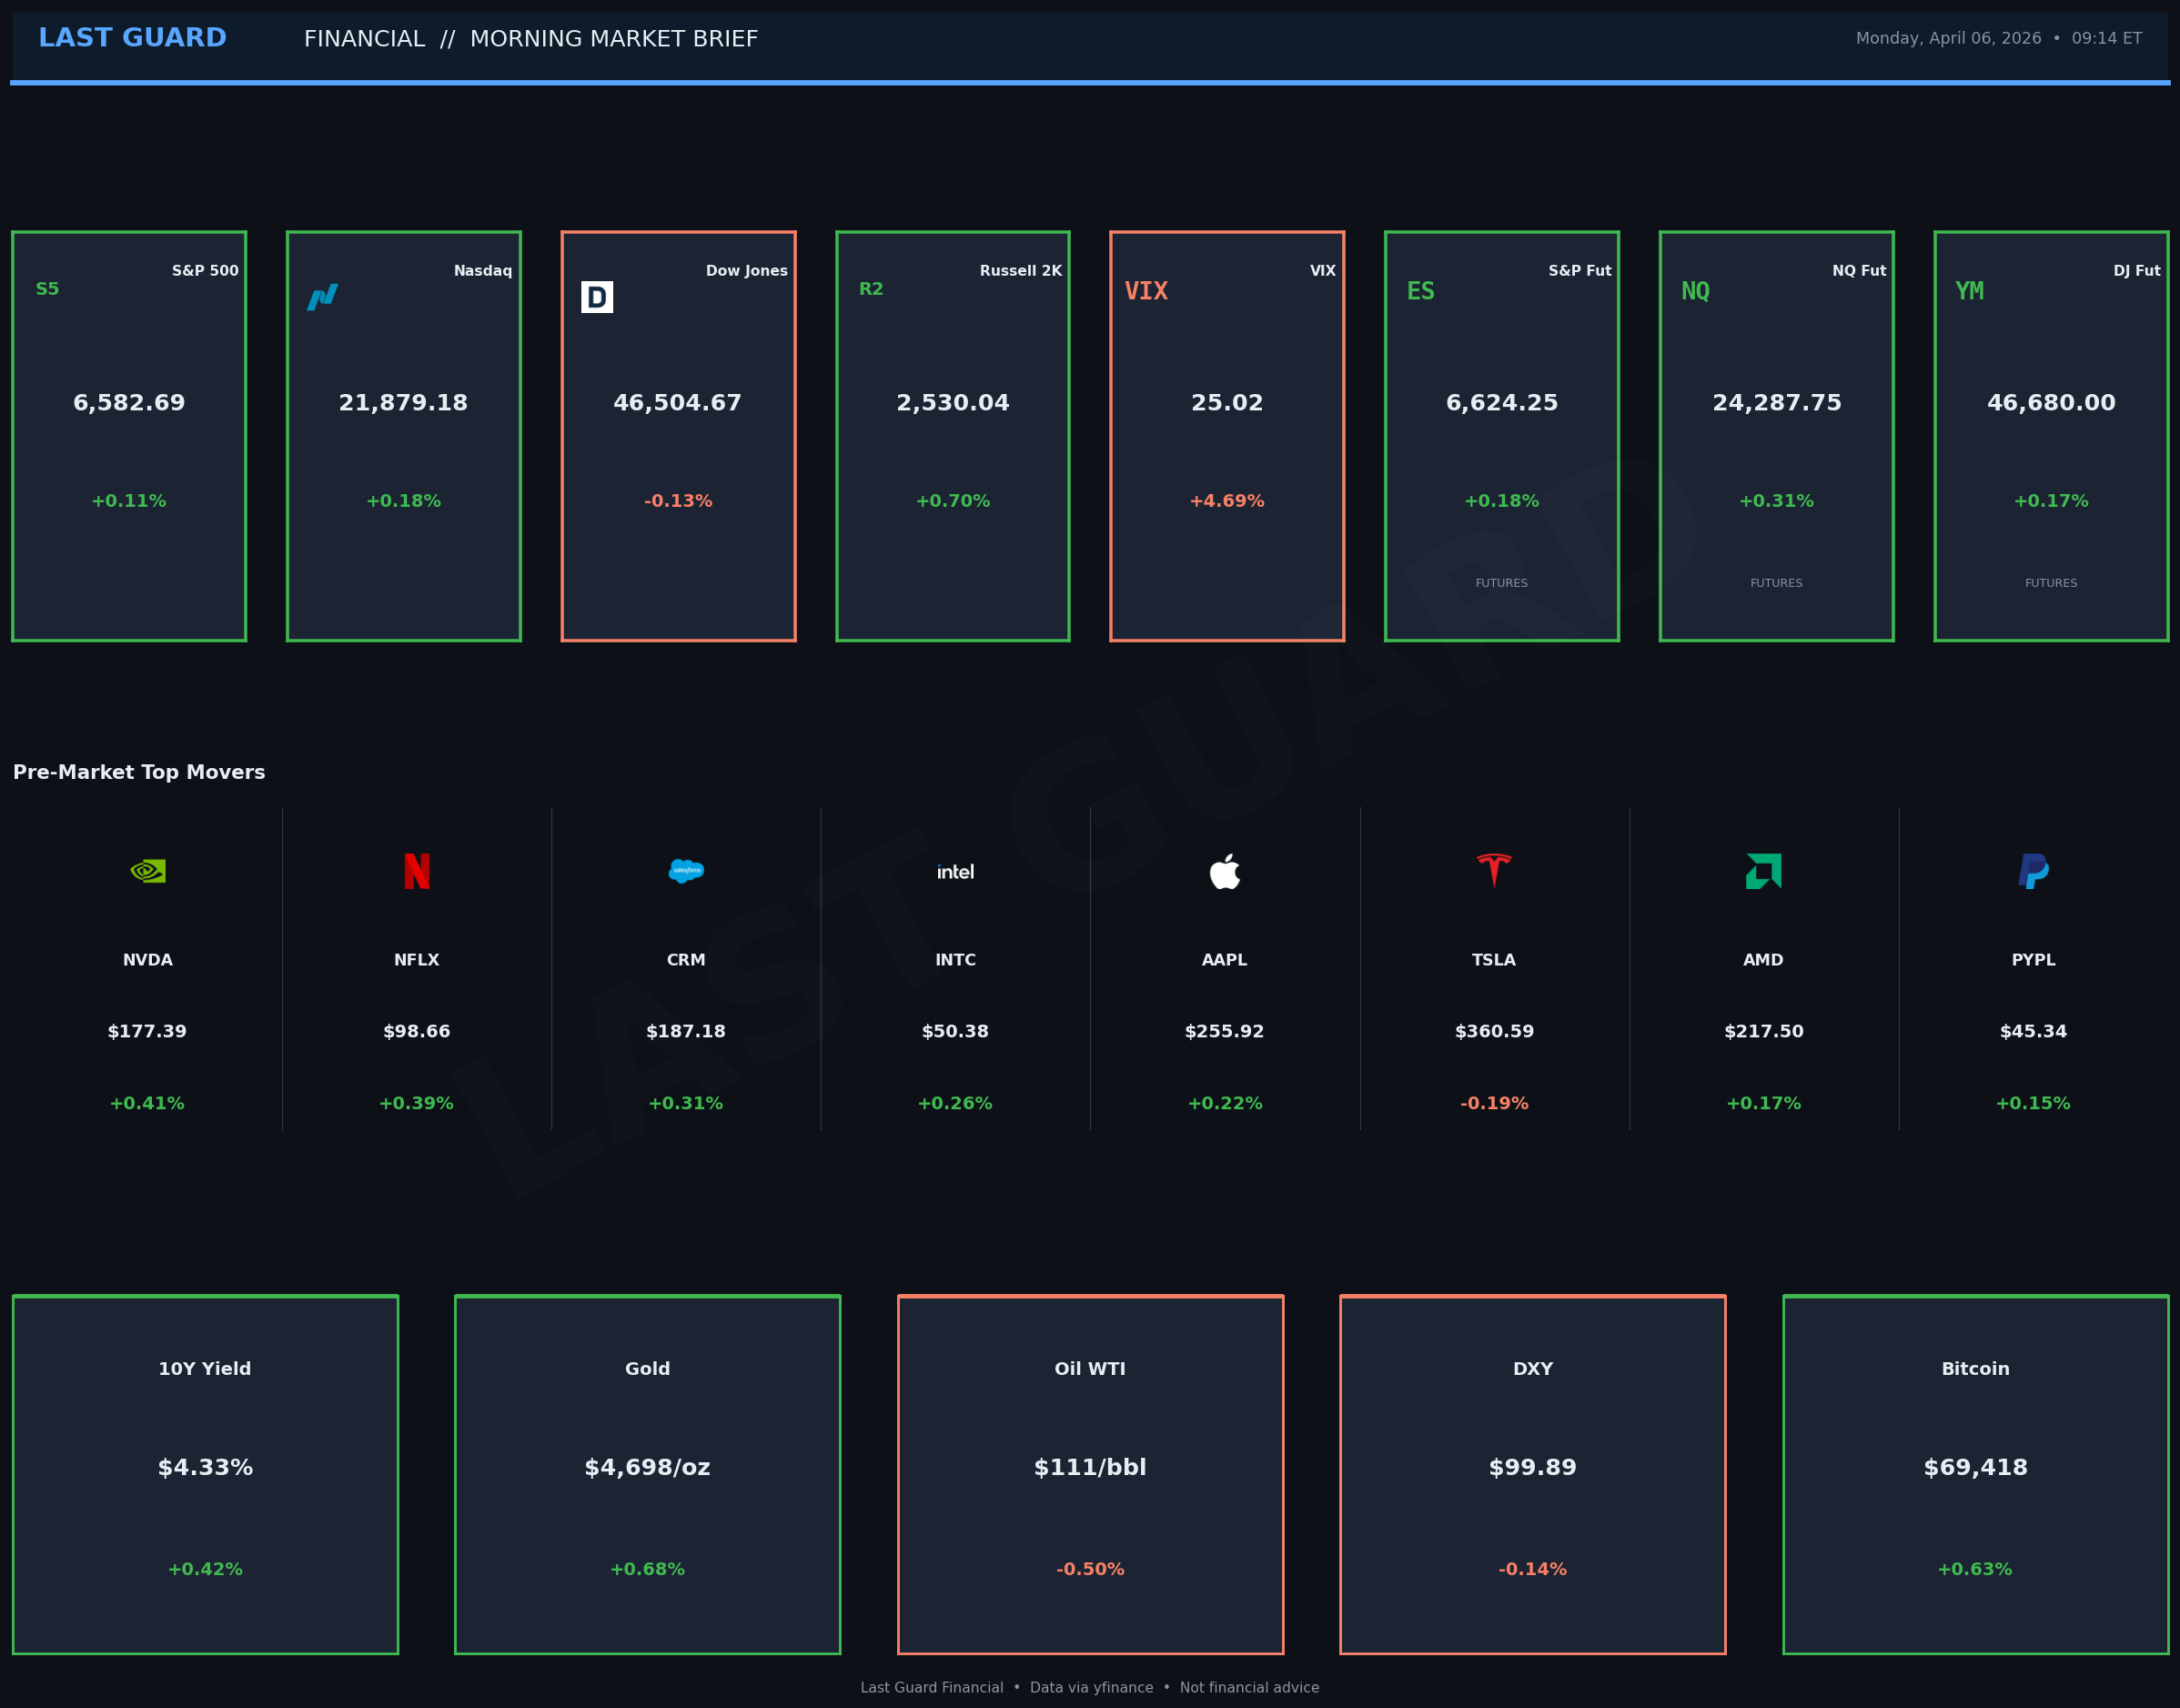Click the AMD logo icon
This screenshot has width=2180, height=1708.
click(x=1763, y=871)
